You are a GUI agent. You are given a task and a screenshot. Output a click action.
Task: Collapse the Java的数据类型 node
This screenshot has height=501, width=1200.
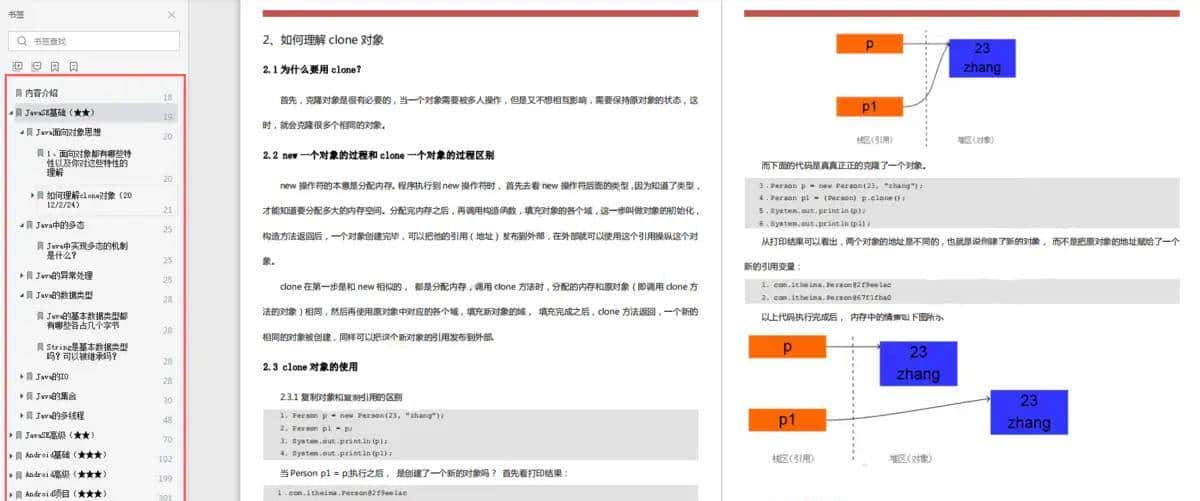pyautogui.click(x=21, y=295)
